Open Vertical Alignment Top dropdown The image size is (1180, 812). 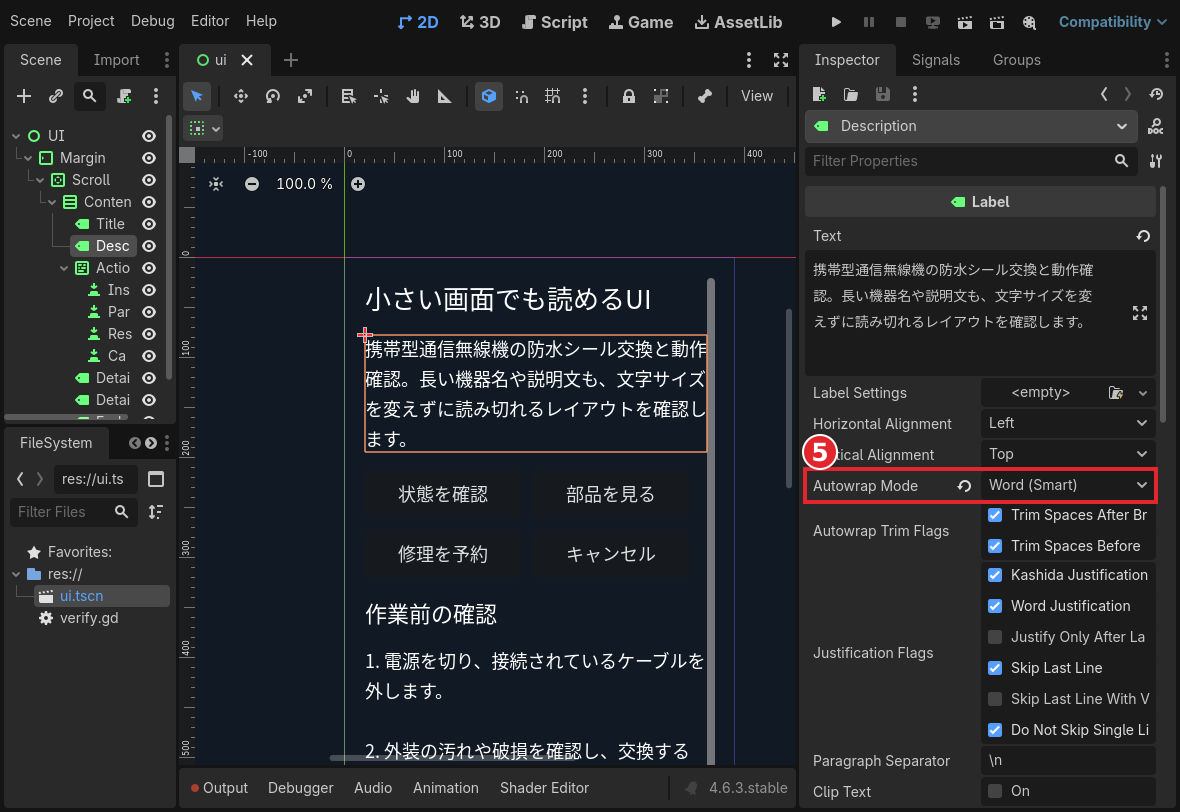tap(1068, 455)
